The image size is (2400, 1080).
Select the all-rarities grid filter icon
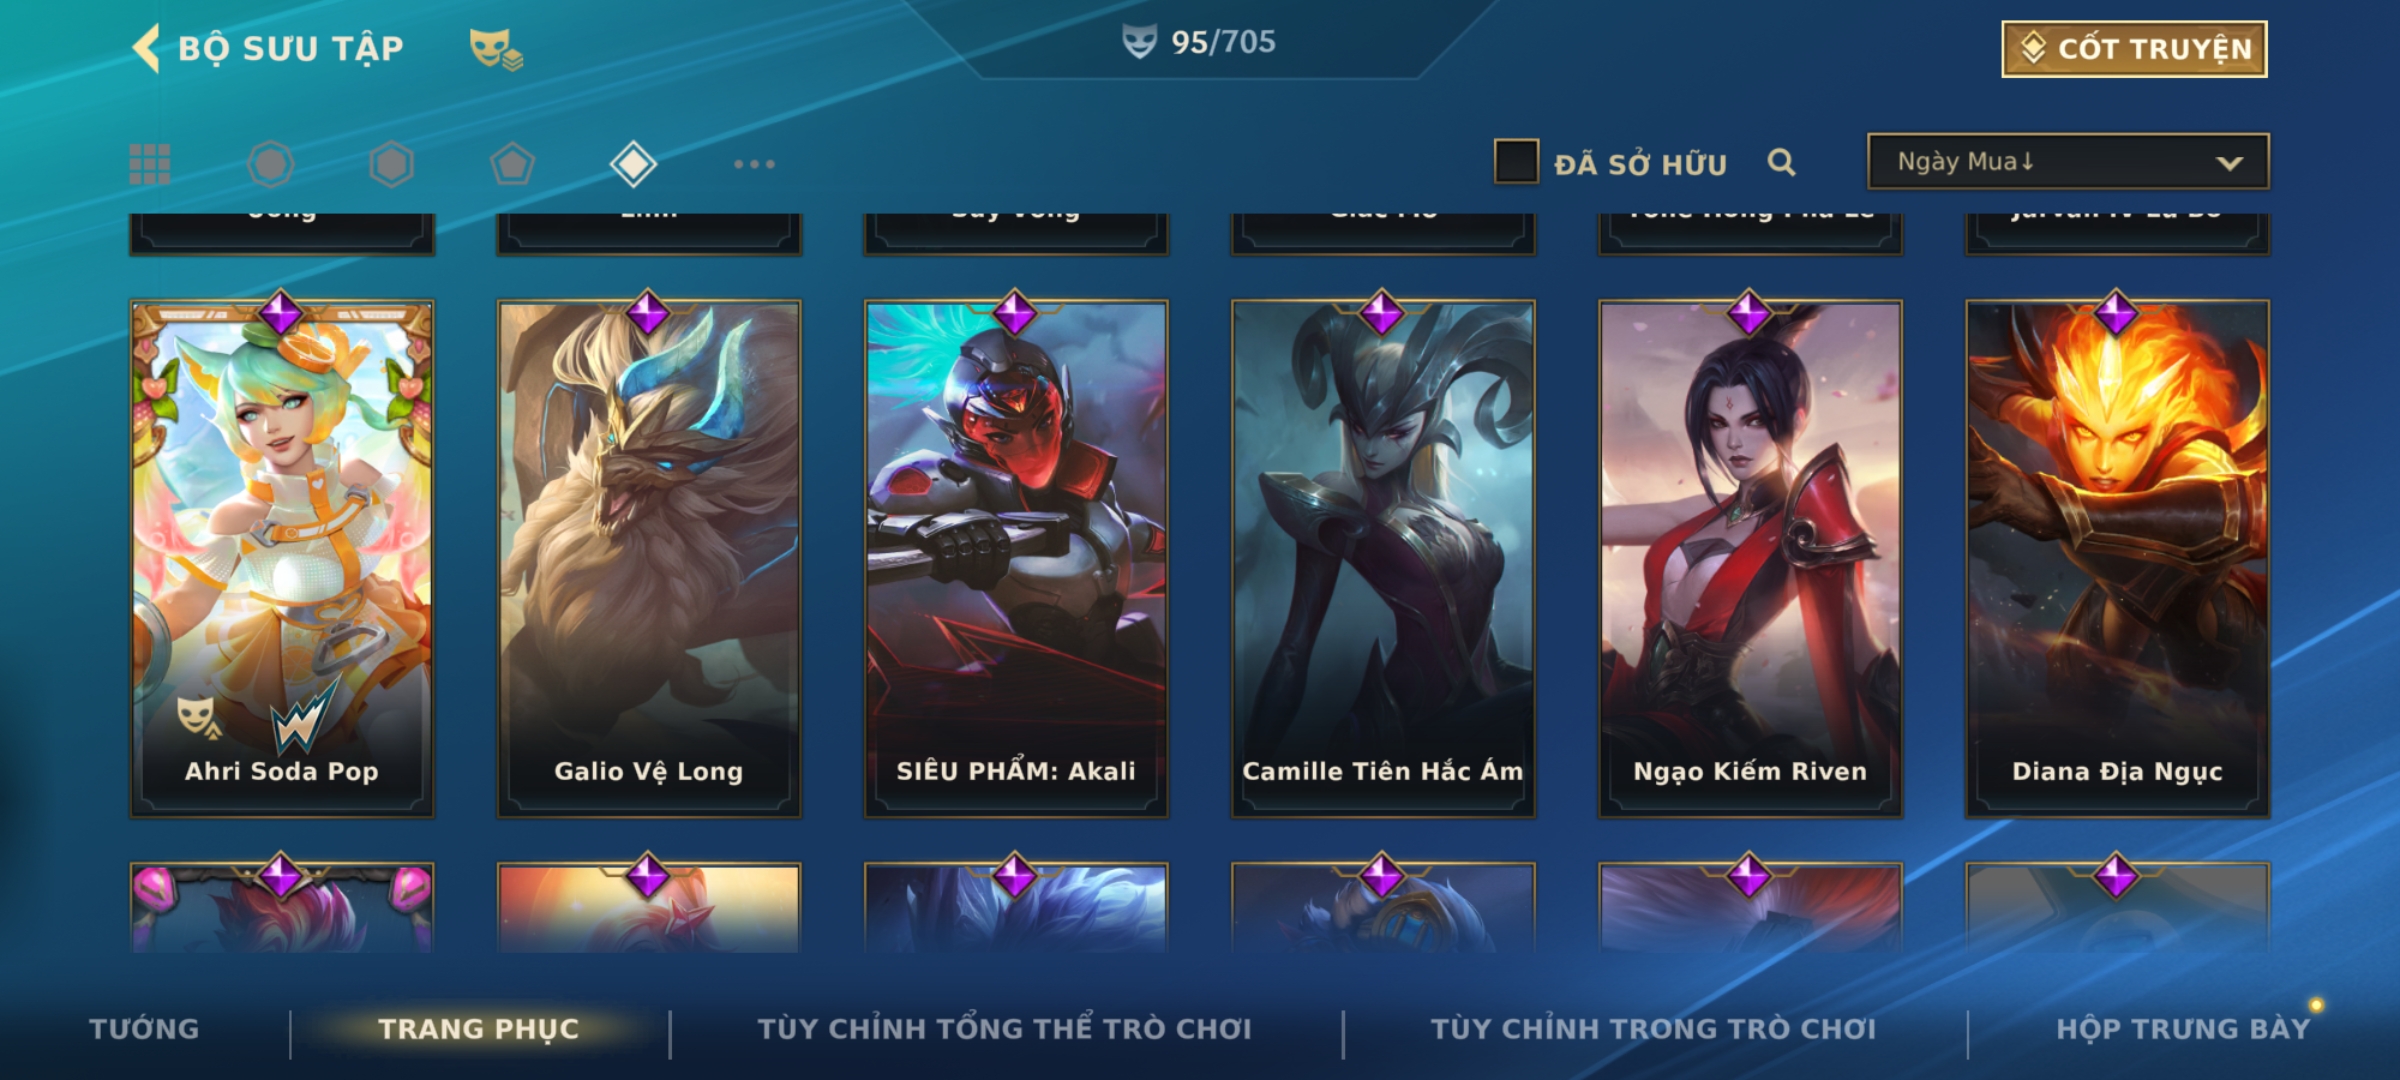150,164
